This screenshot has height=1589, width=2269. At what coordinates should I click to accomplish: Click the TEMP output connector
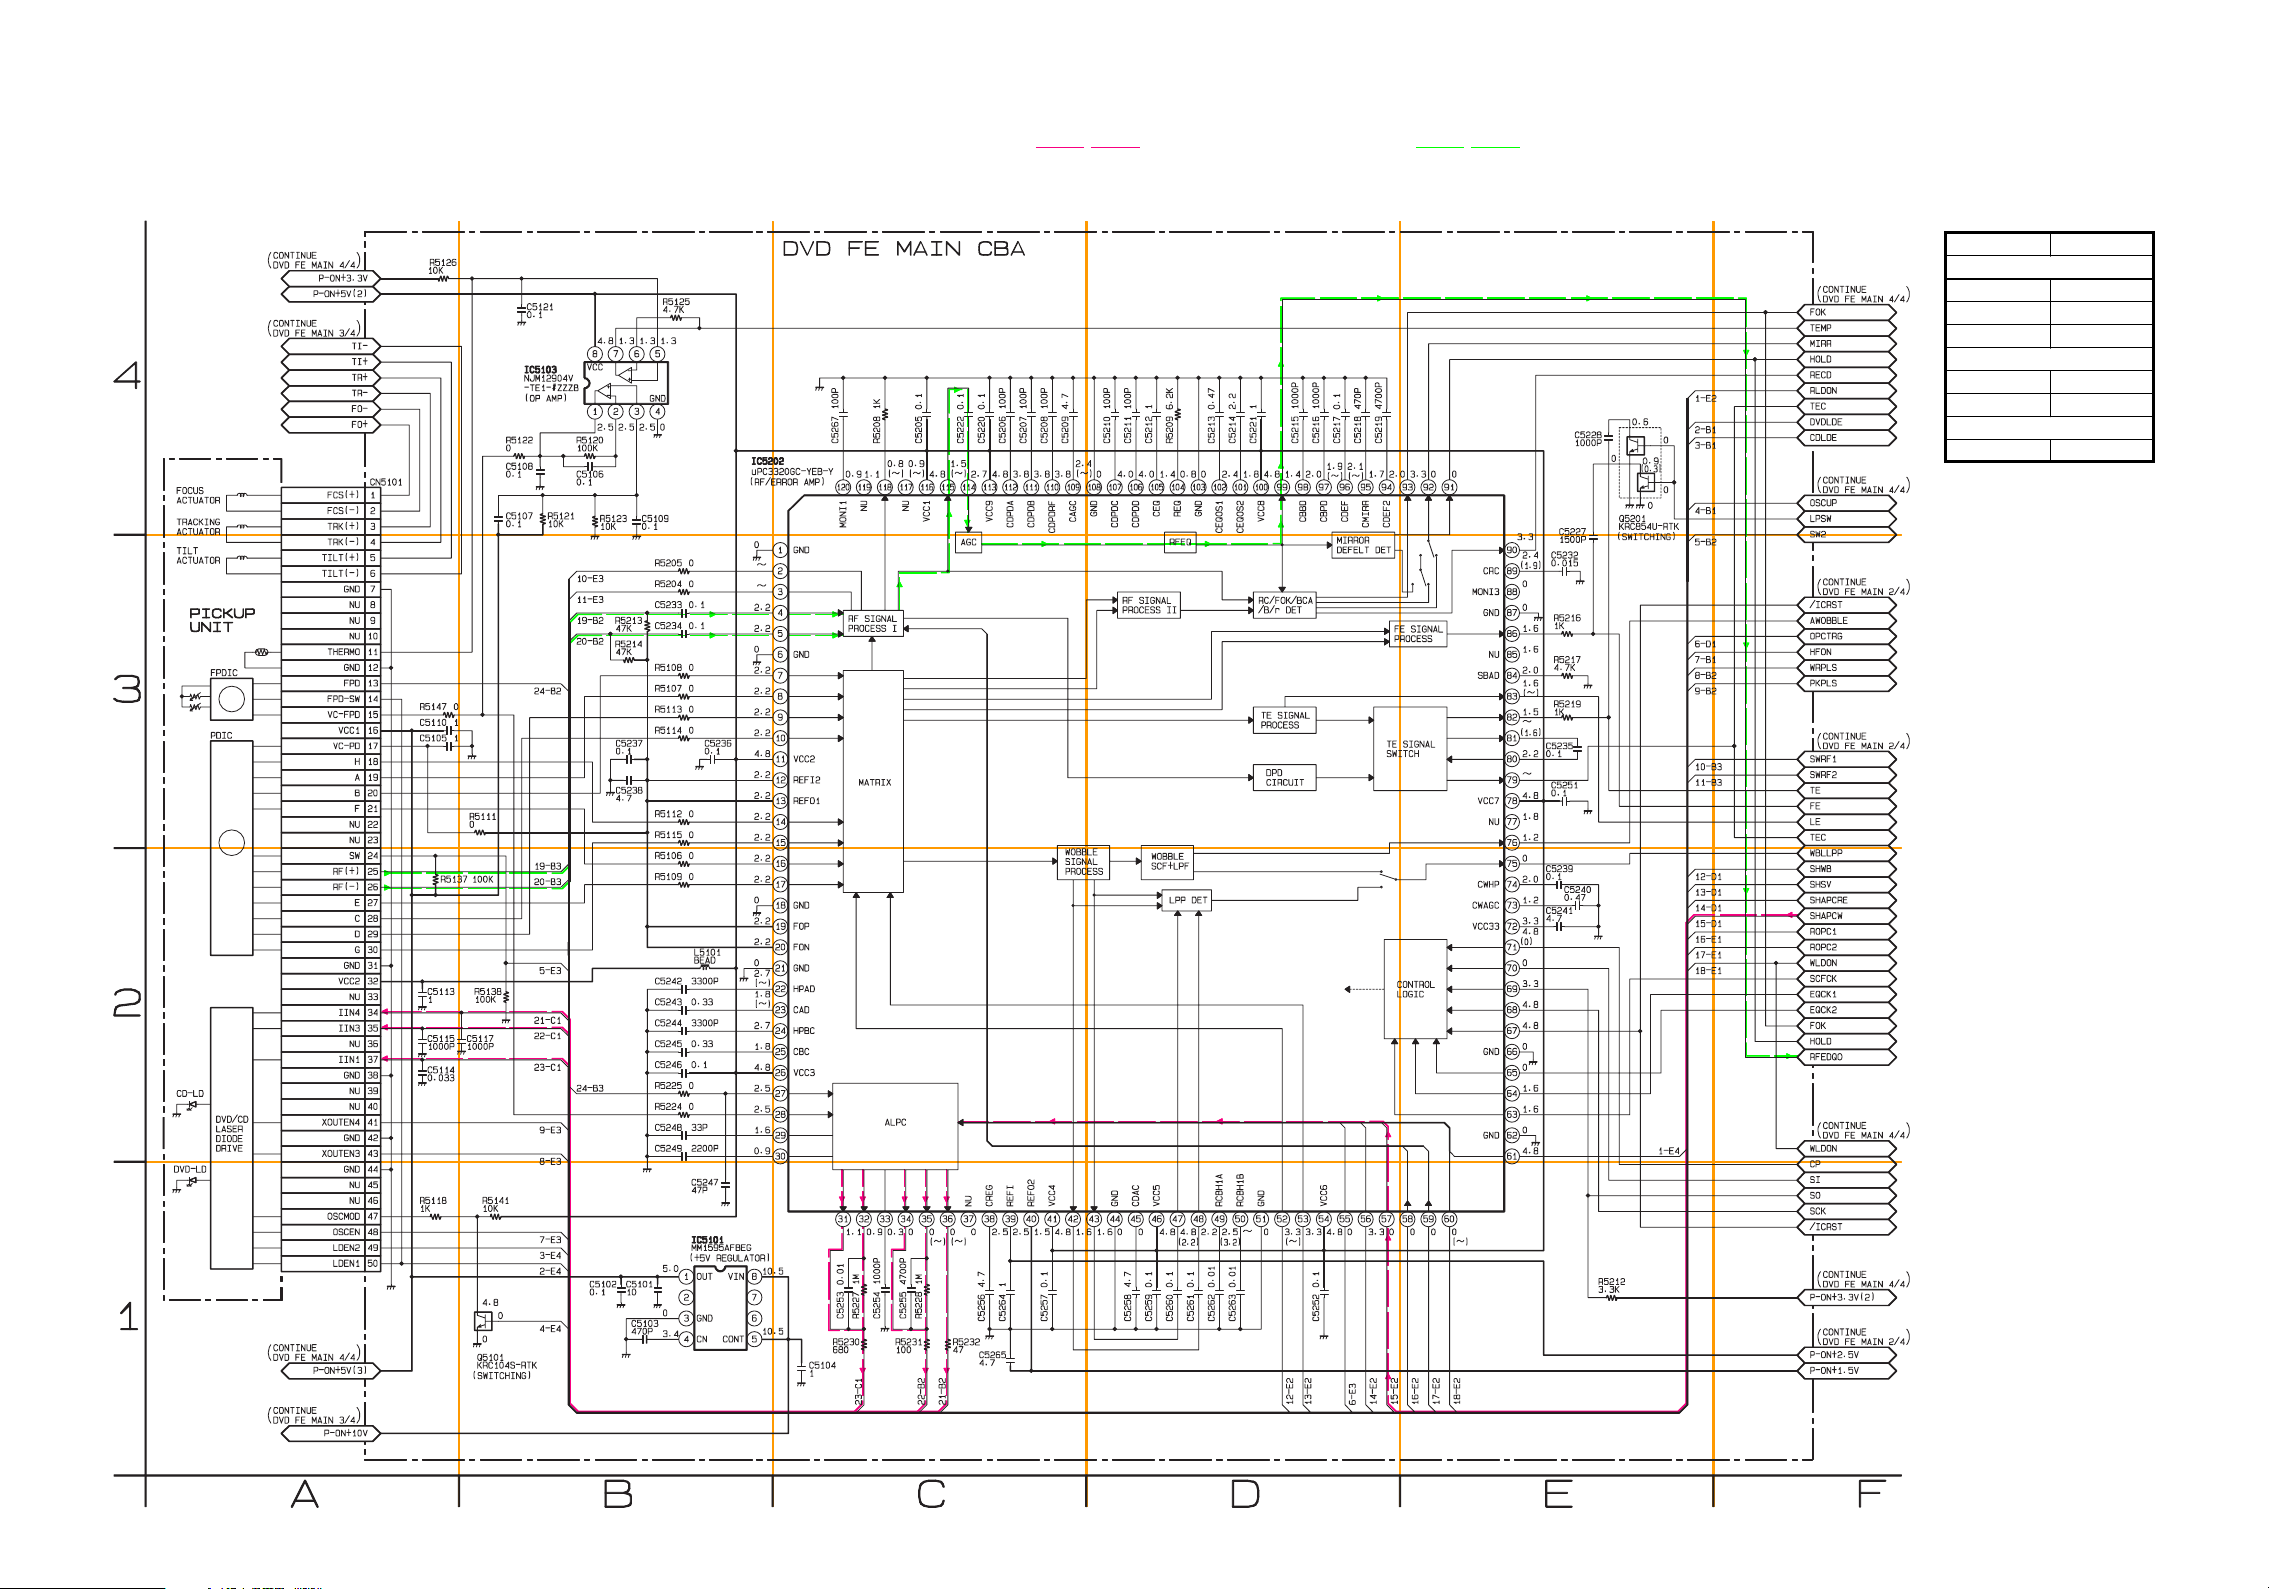tap(1848, 328)
